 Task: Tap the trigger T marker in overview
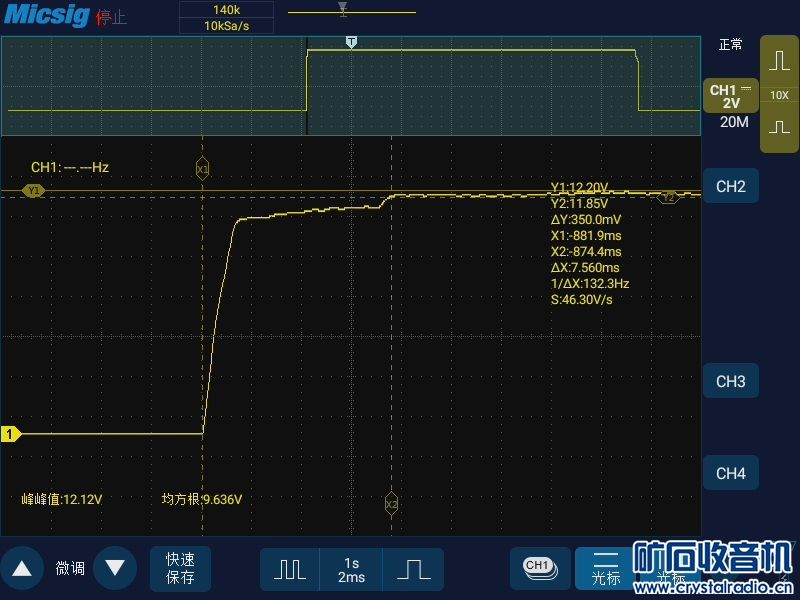tap(351, 42)
